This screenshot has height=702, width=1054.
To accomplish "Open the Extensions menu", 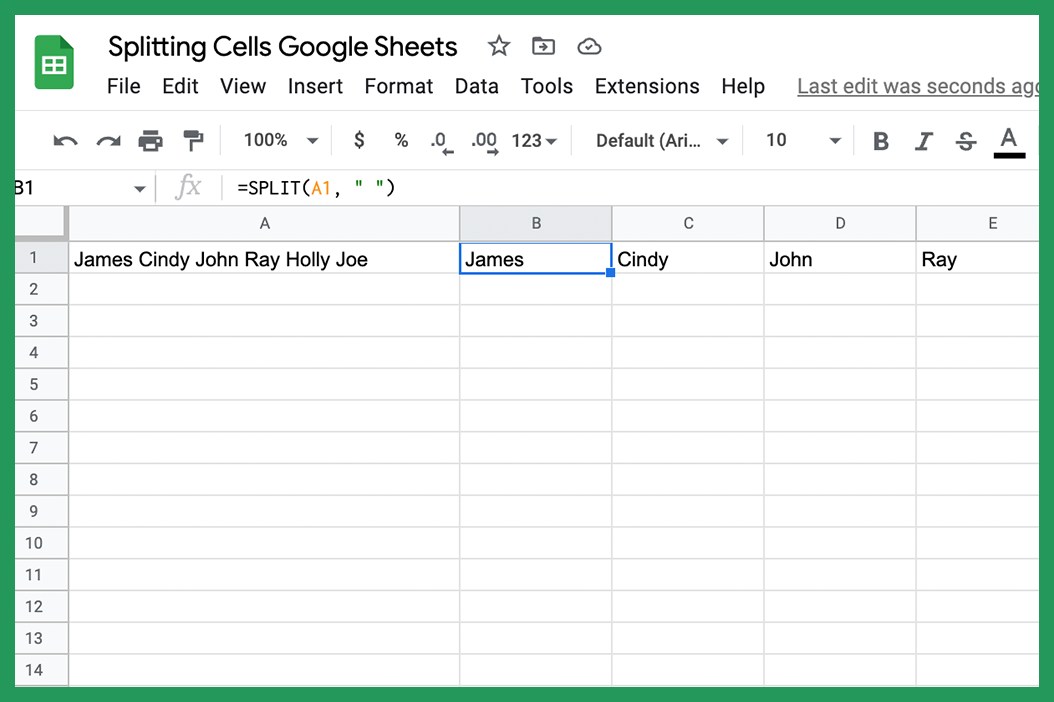I will (646, 86).
